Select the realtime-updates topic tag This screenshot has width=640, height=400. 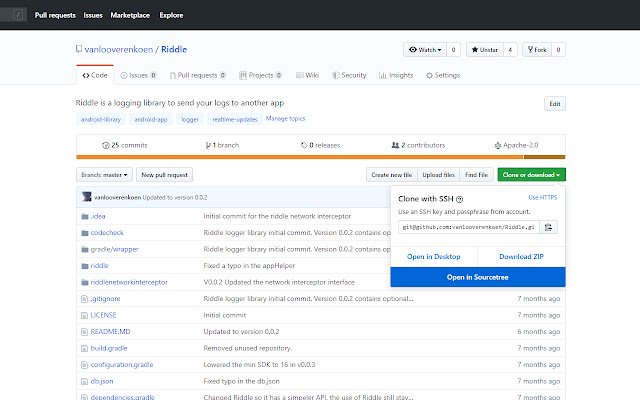coord(235,119)
